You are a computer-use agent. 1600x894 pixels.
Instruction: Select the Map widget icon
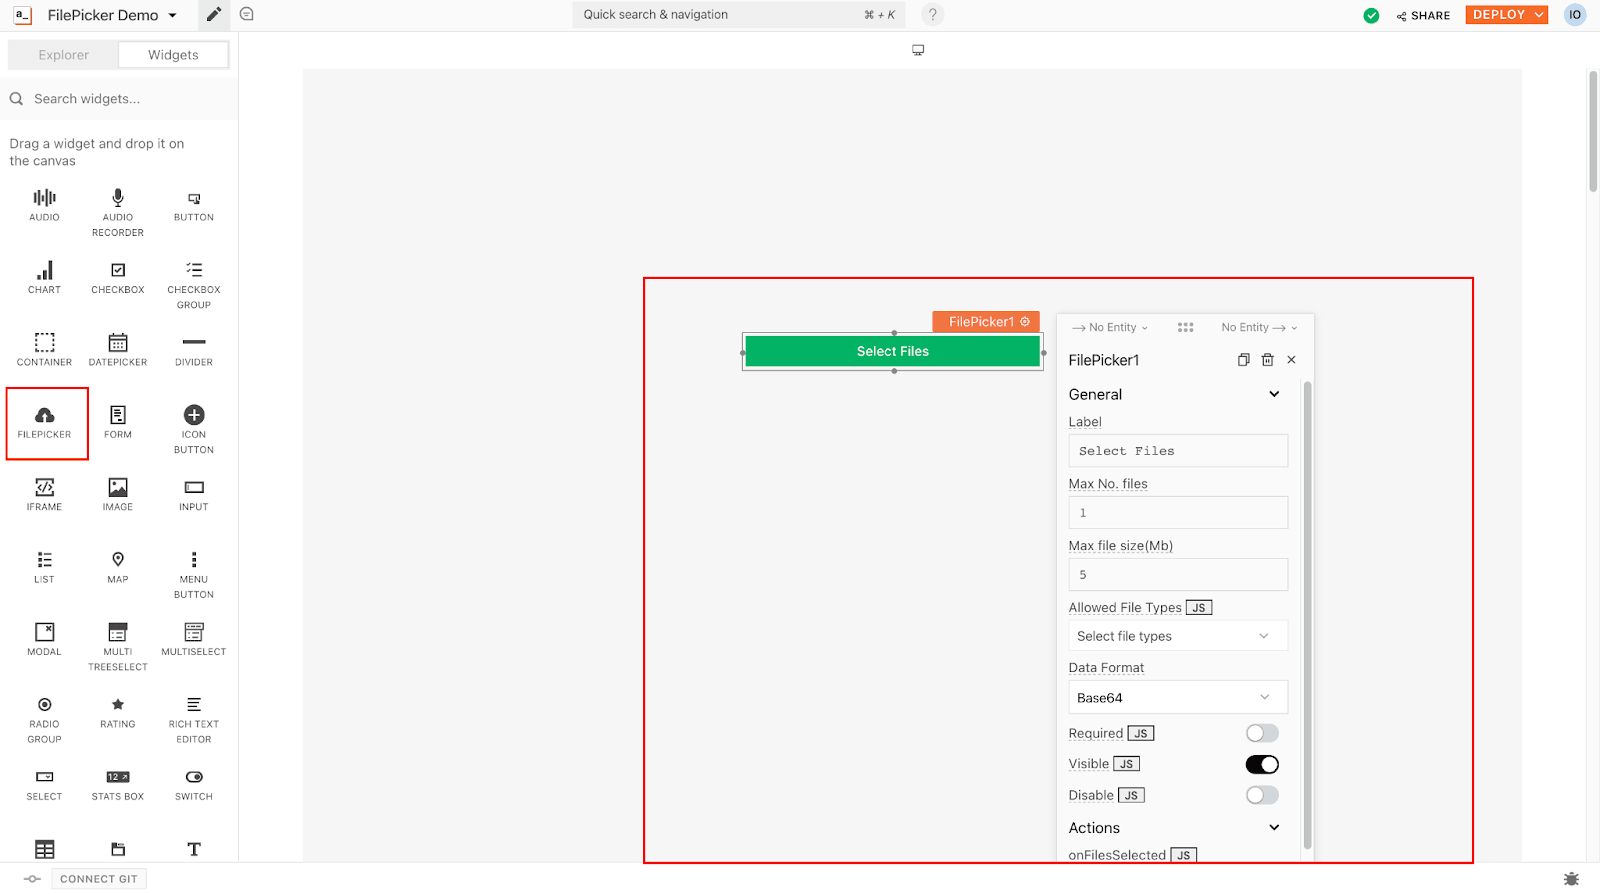(x=118, y=561)
